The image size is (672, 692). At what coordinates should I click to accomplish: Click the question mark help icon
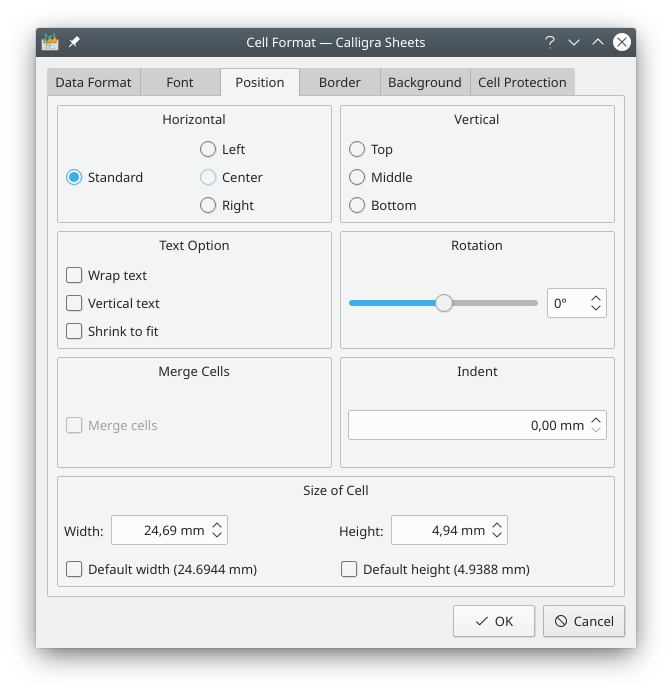point(550,42)
